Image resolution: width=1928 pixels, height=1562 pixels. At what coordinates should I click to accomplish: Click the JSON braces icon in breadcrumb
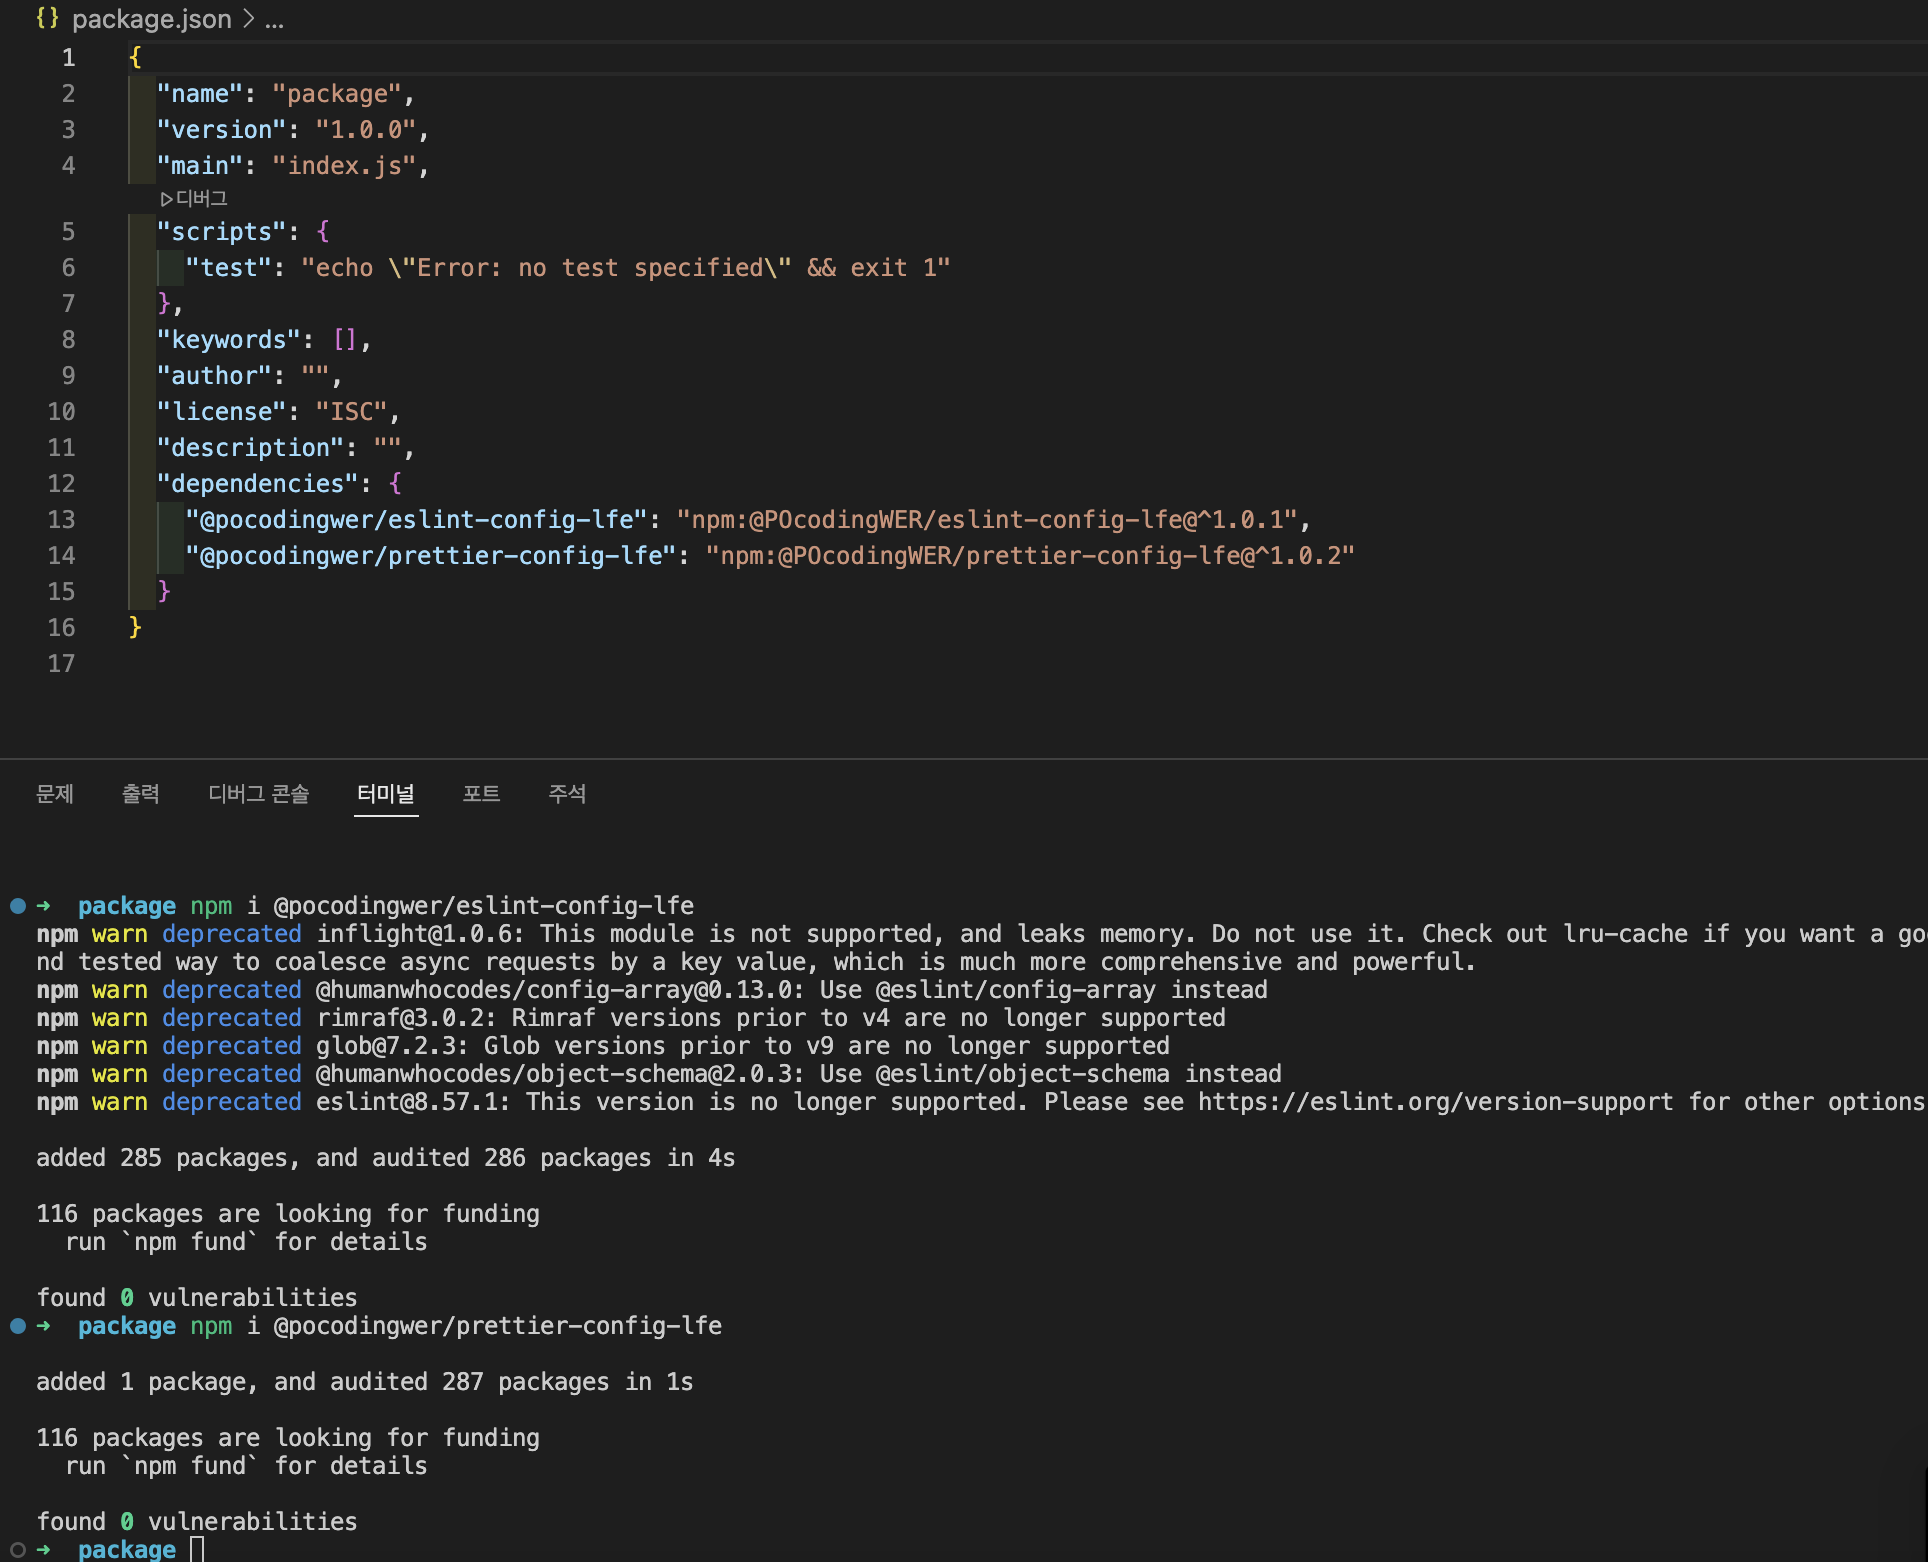tap(46, 18)
